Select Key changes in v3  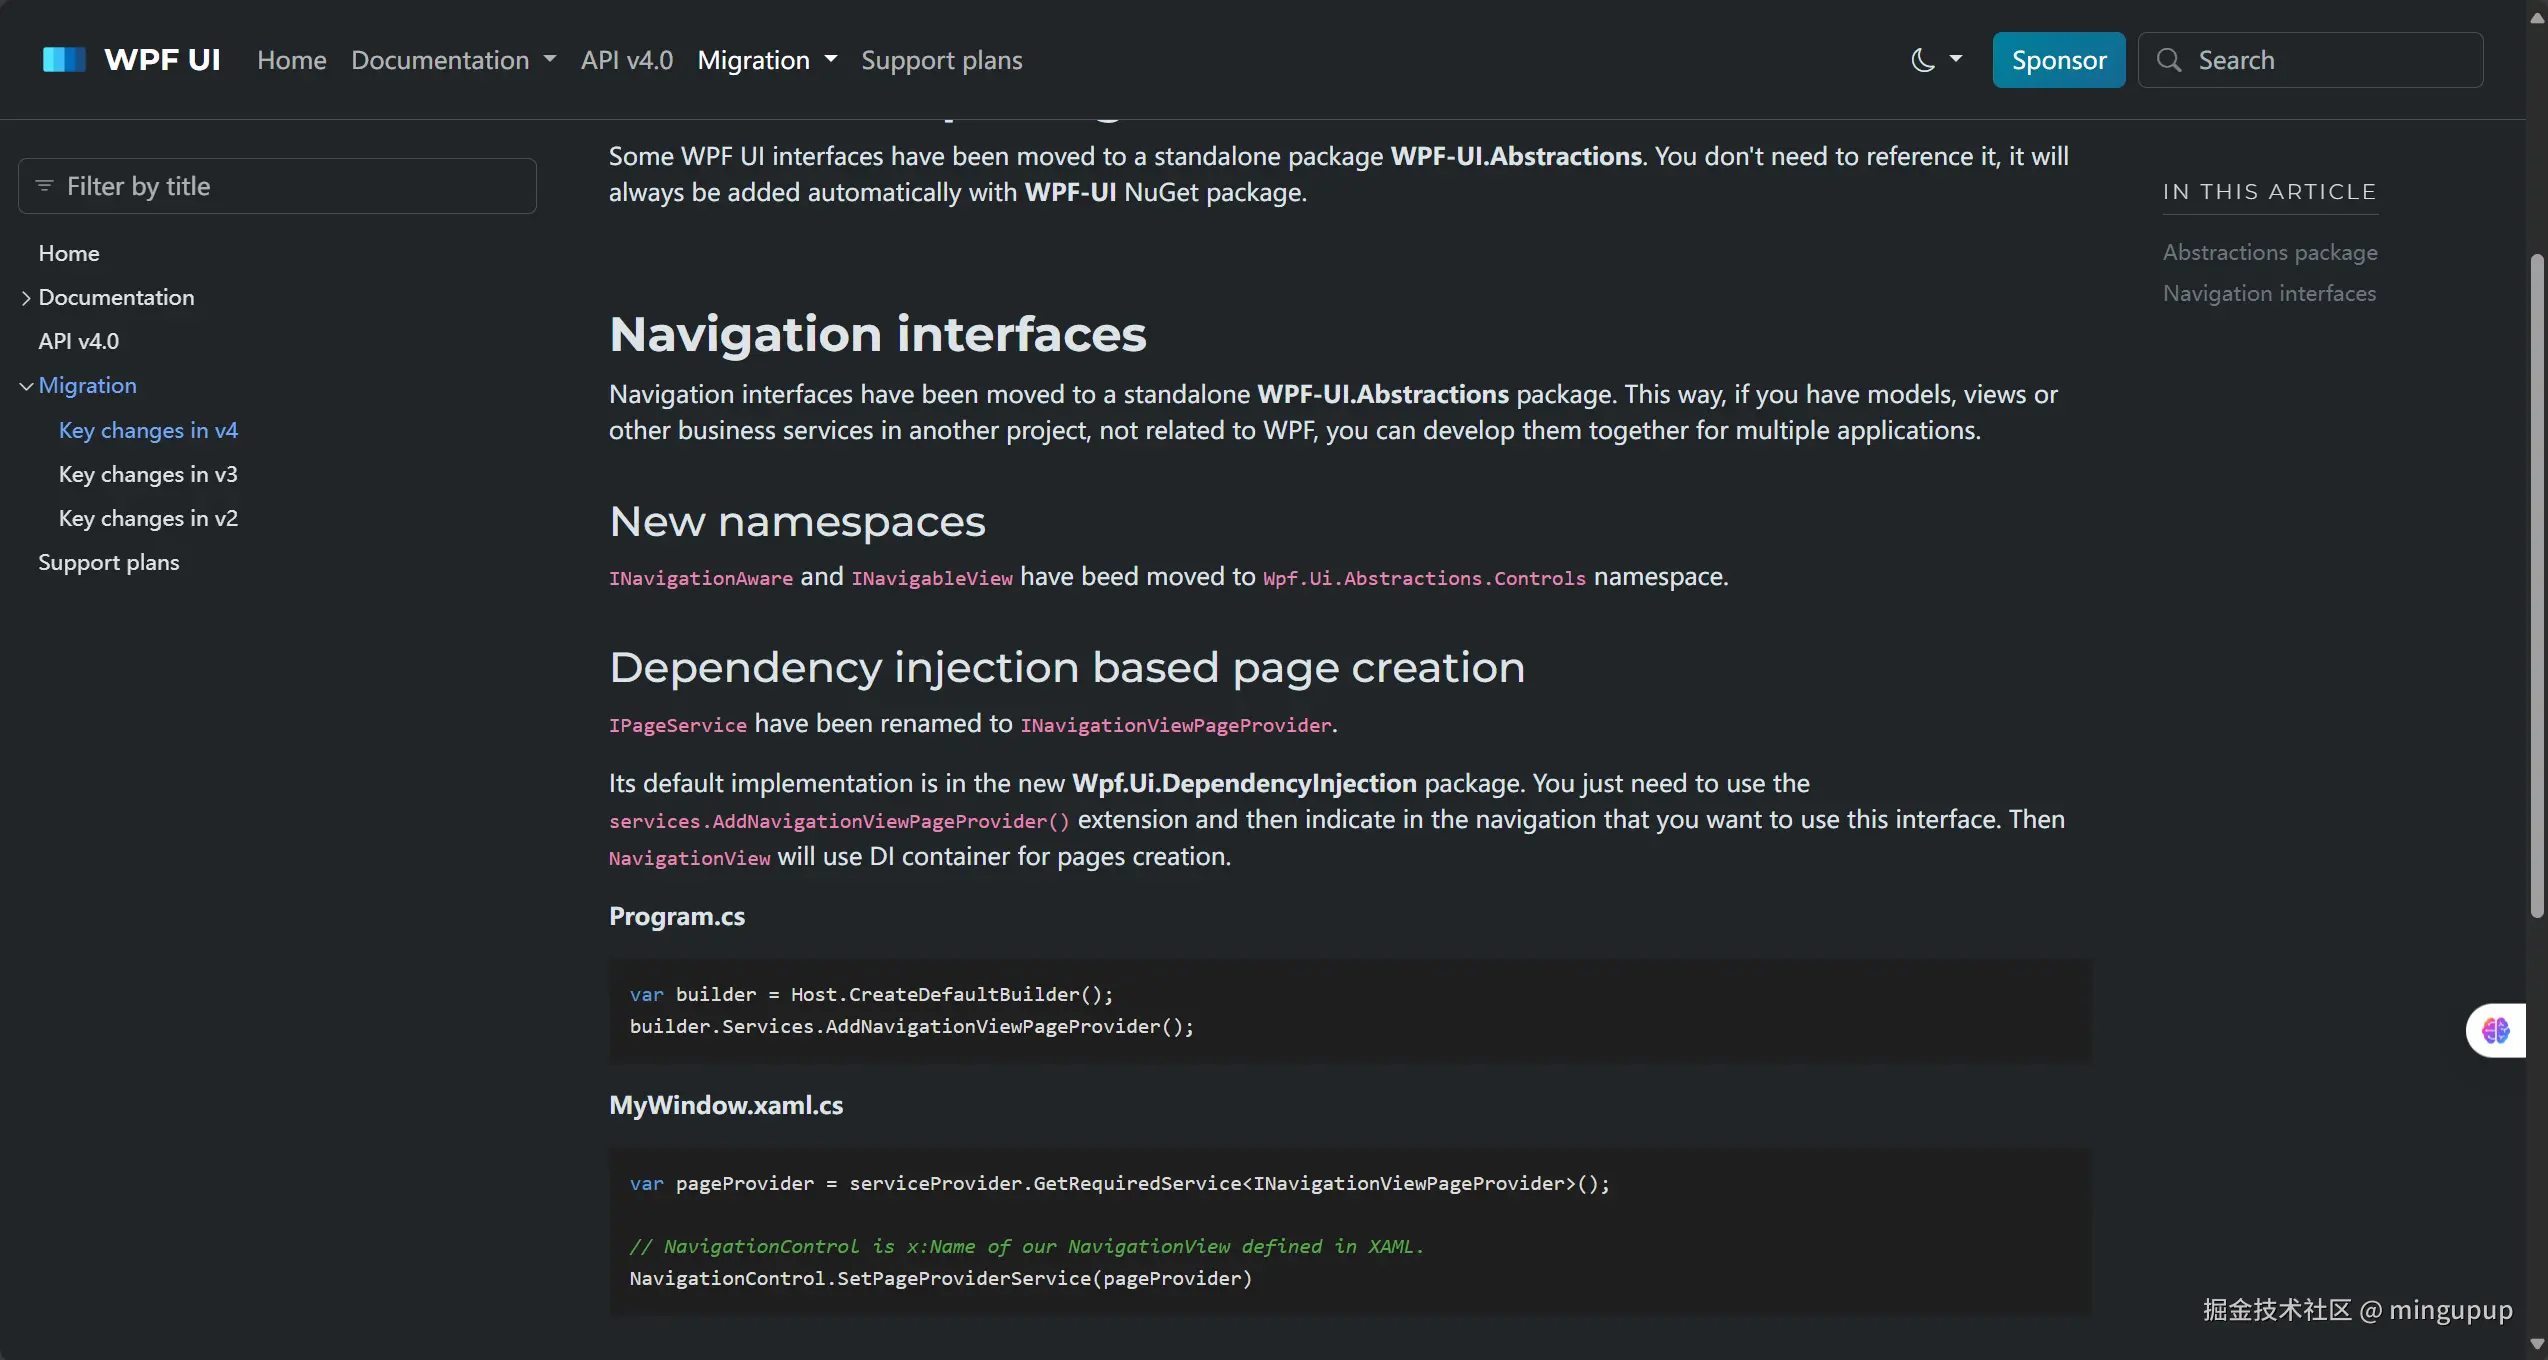[148, 474]
